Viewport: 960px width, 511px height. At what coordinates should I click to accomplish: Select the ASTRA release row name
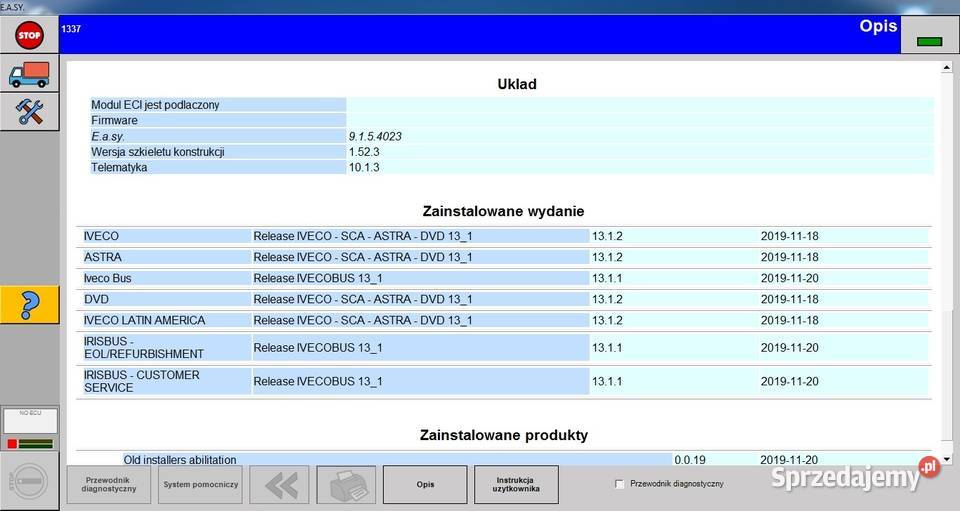click(103, 257)
